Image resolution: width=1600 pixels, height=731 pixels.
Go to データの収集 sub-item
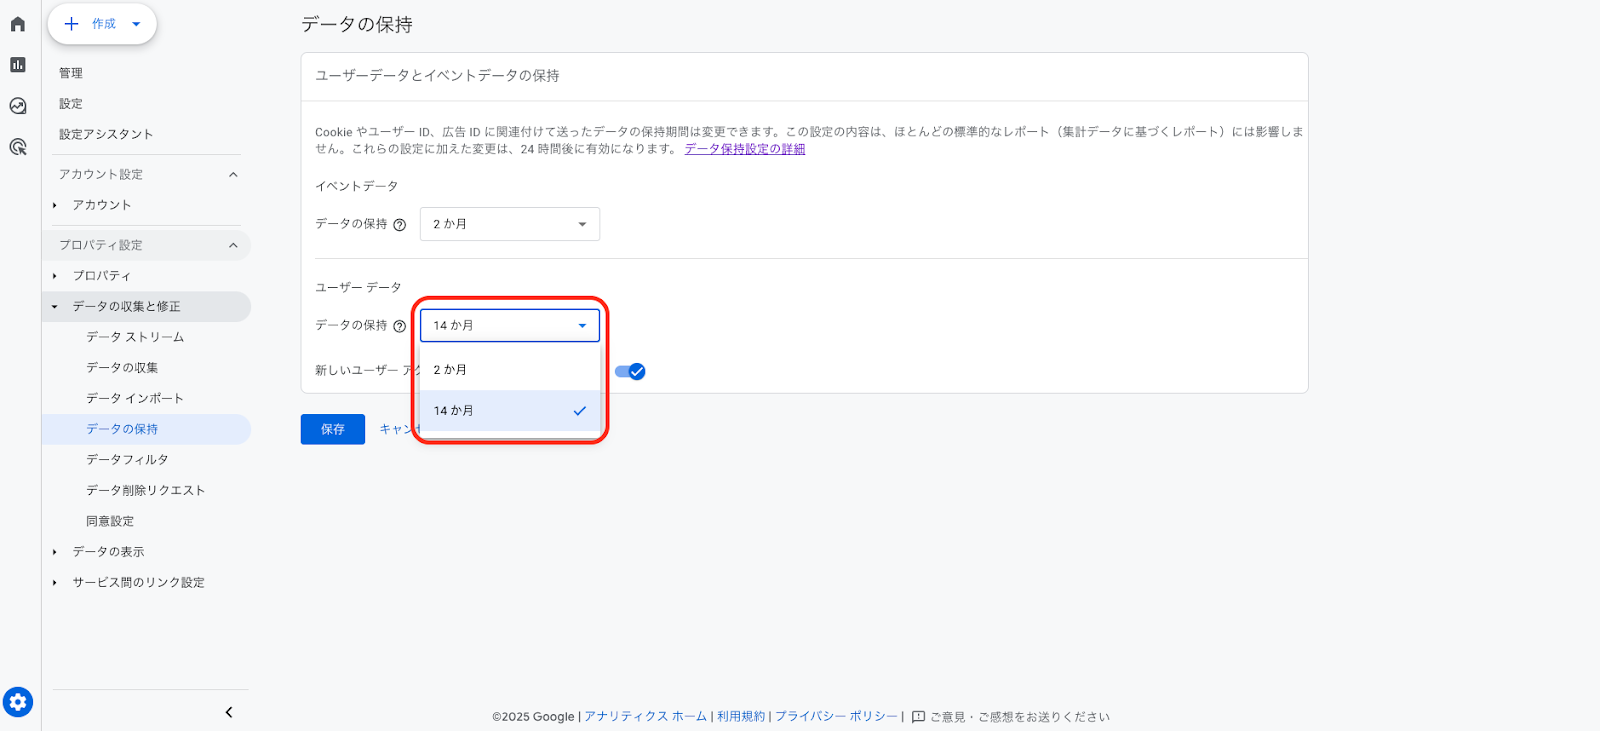pos(122,368)
